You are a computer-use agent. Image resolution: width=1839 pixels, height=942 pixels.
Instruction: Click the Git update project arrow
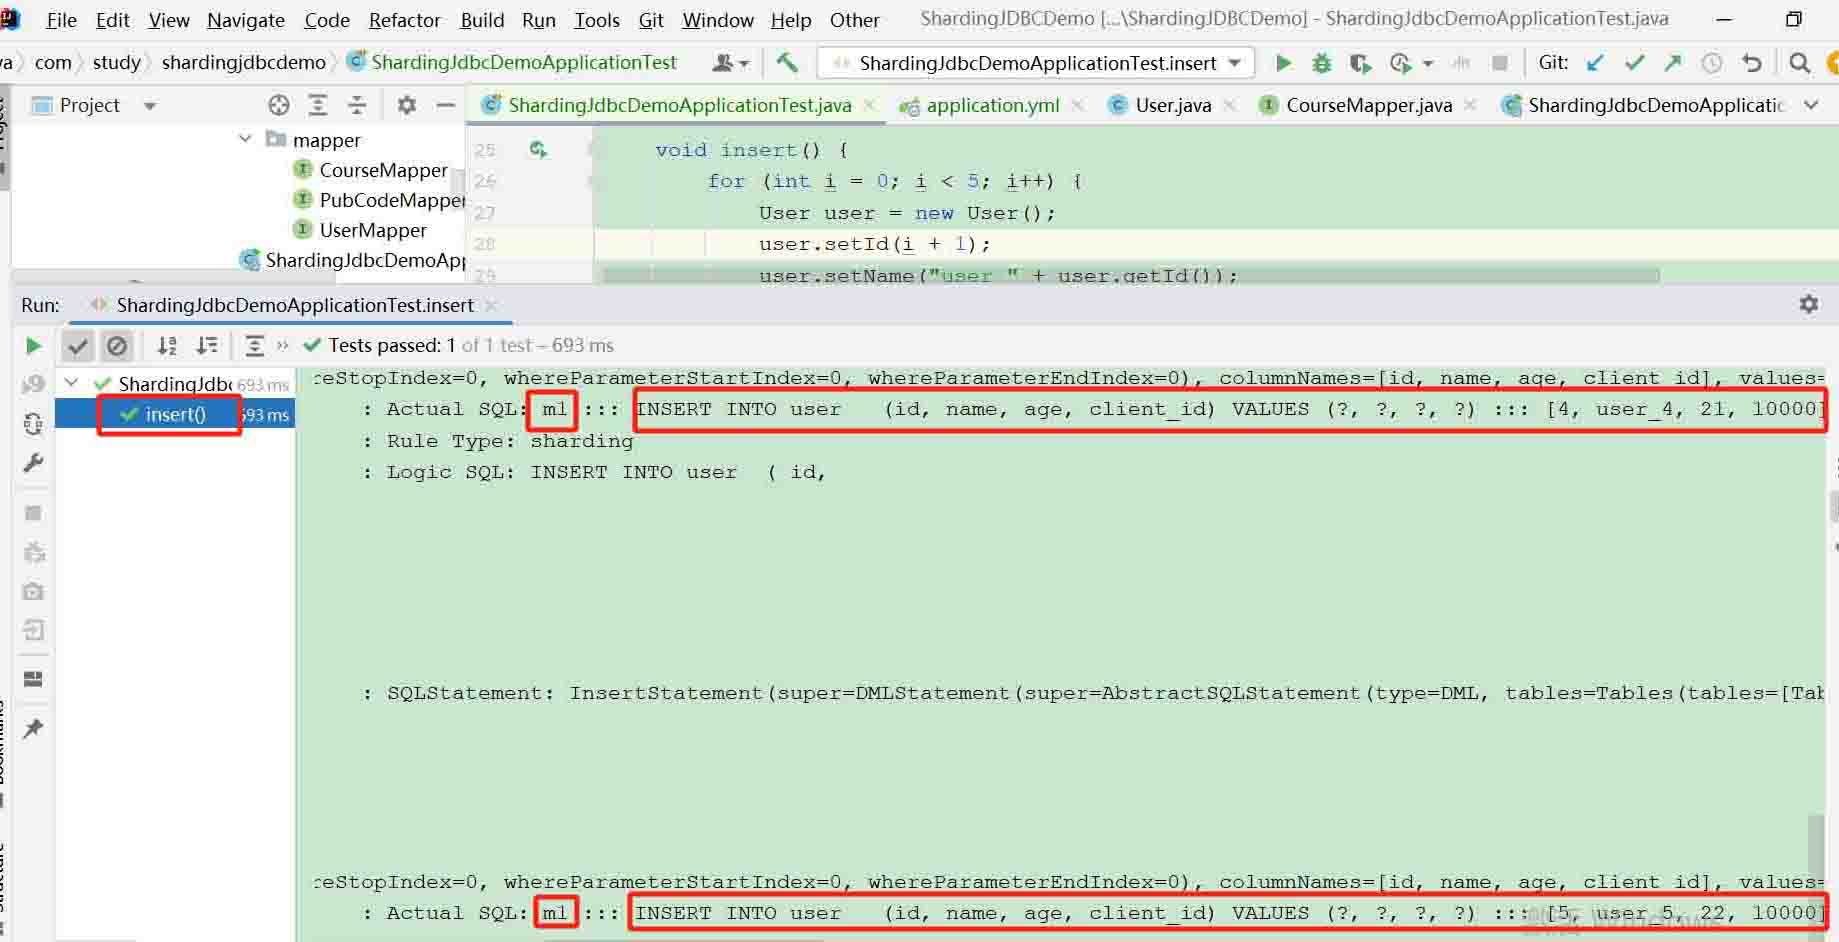1595,63
